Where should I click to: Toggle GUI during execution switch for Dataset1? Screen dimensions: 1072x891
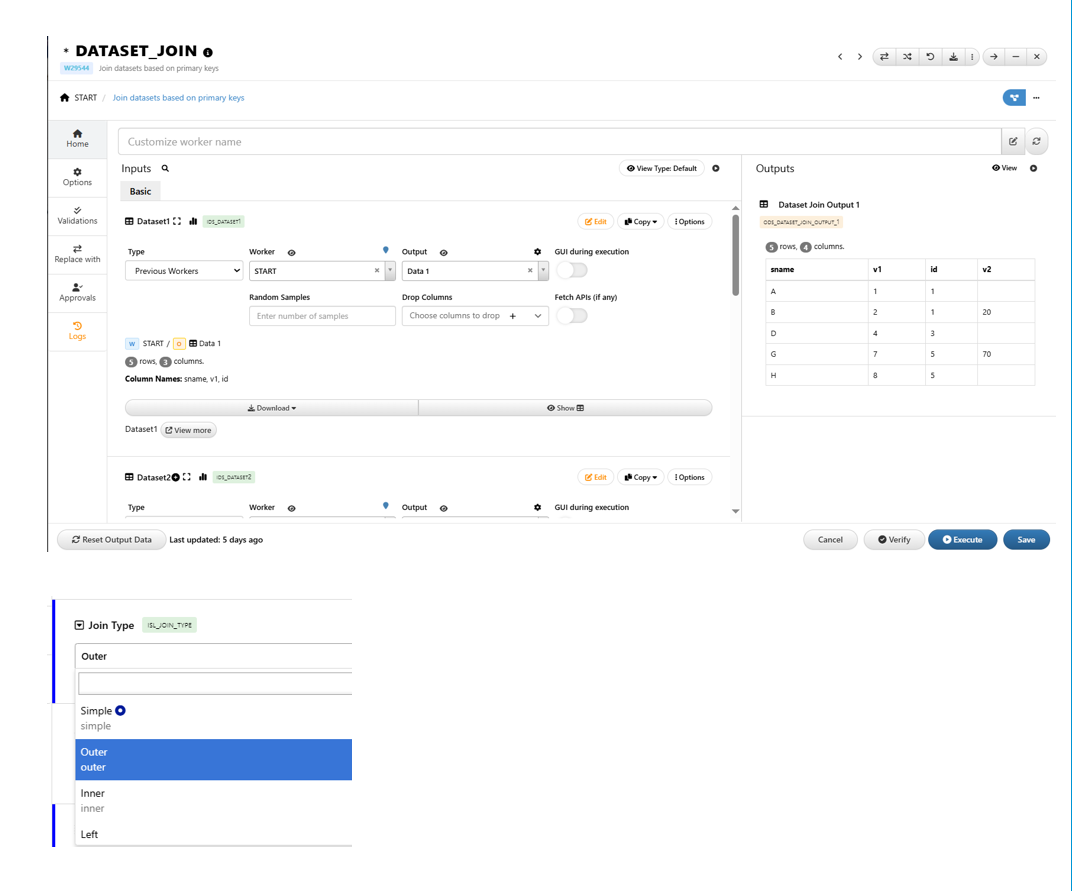[572, 271]
